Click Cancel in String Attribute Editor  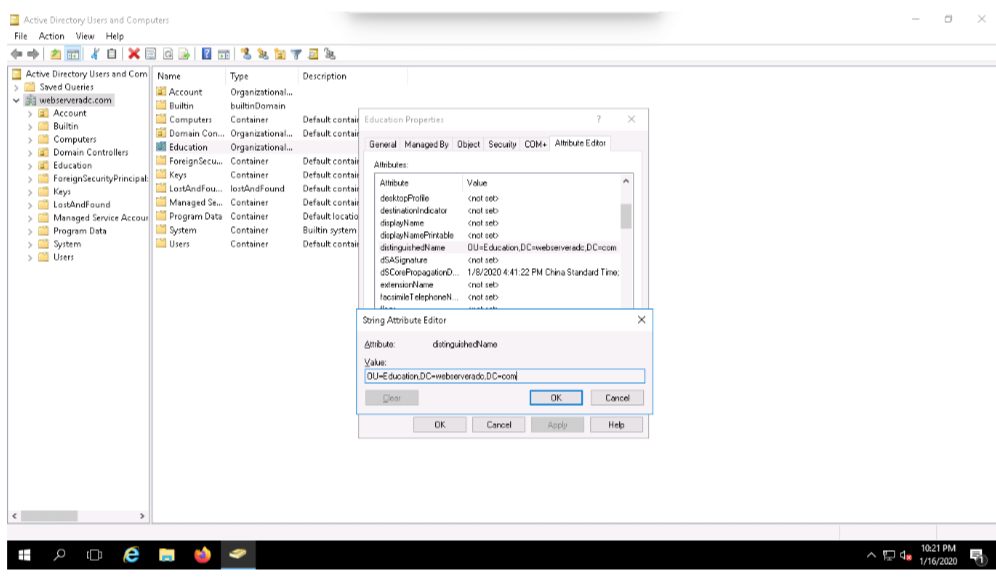(617, 397)
